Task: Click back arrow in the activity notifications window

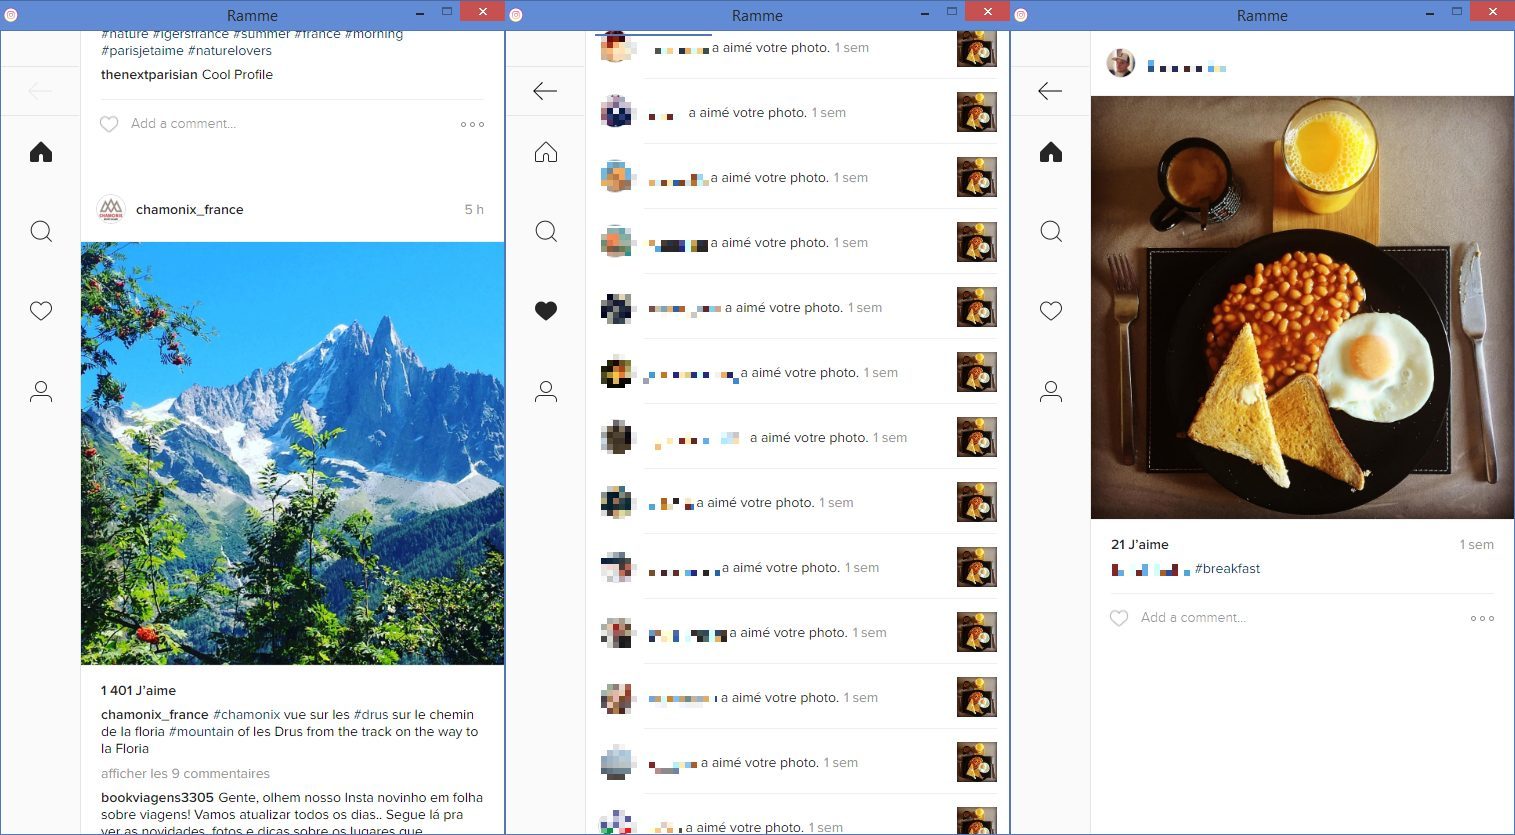Action: tap(545, 91)
